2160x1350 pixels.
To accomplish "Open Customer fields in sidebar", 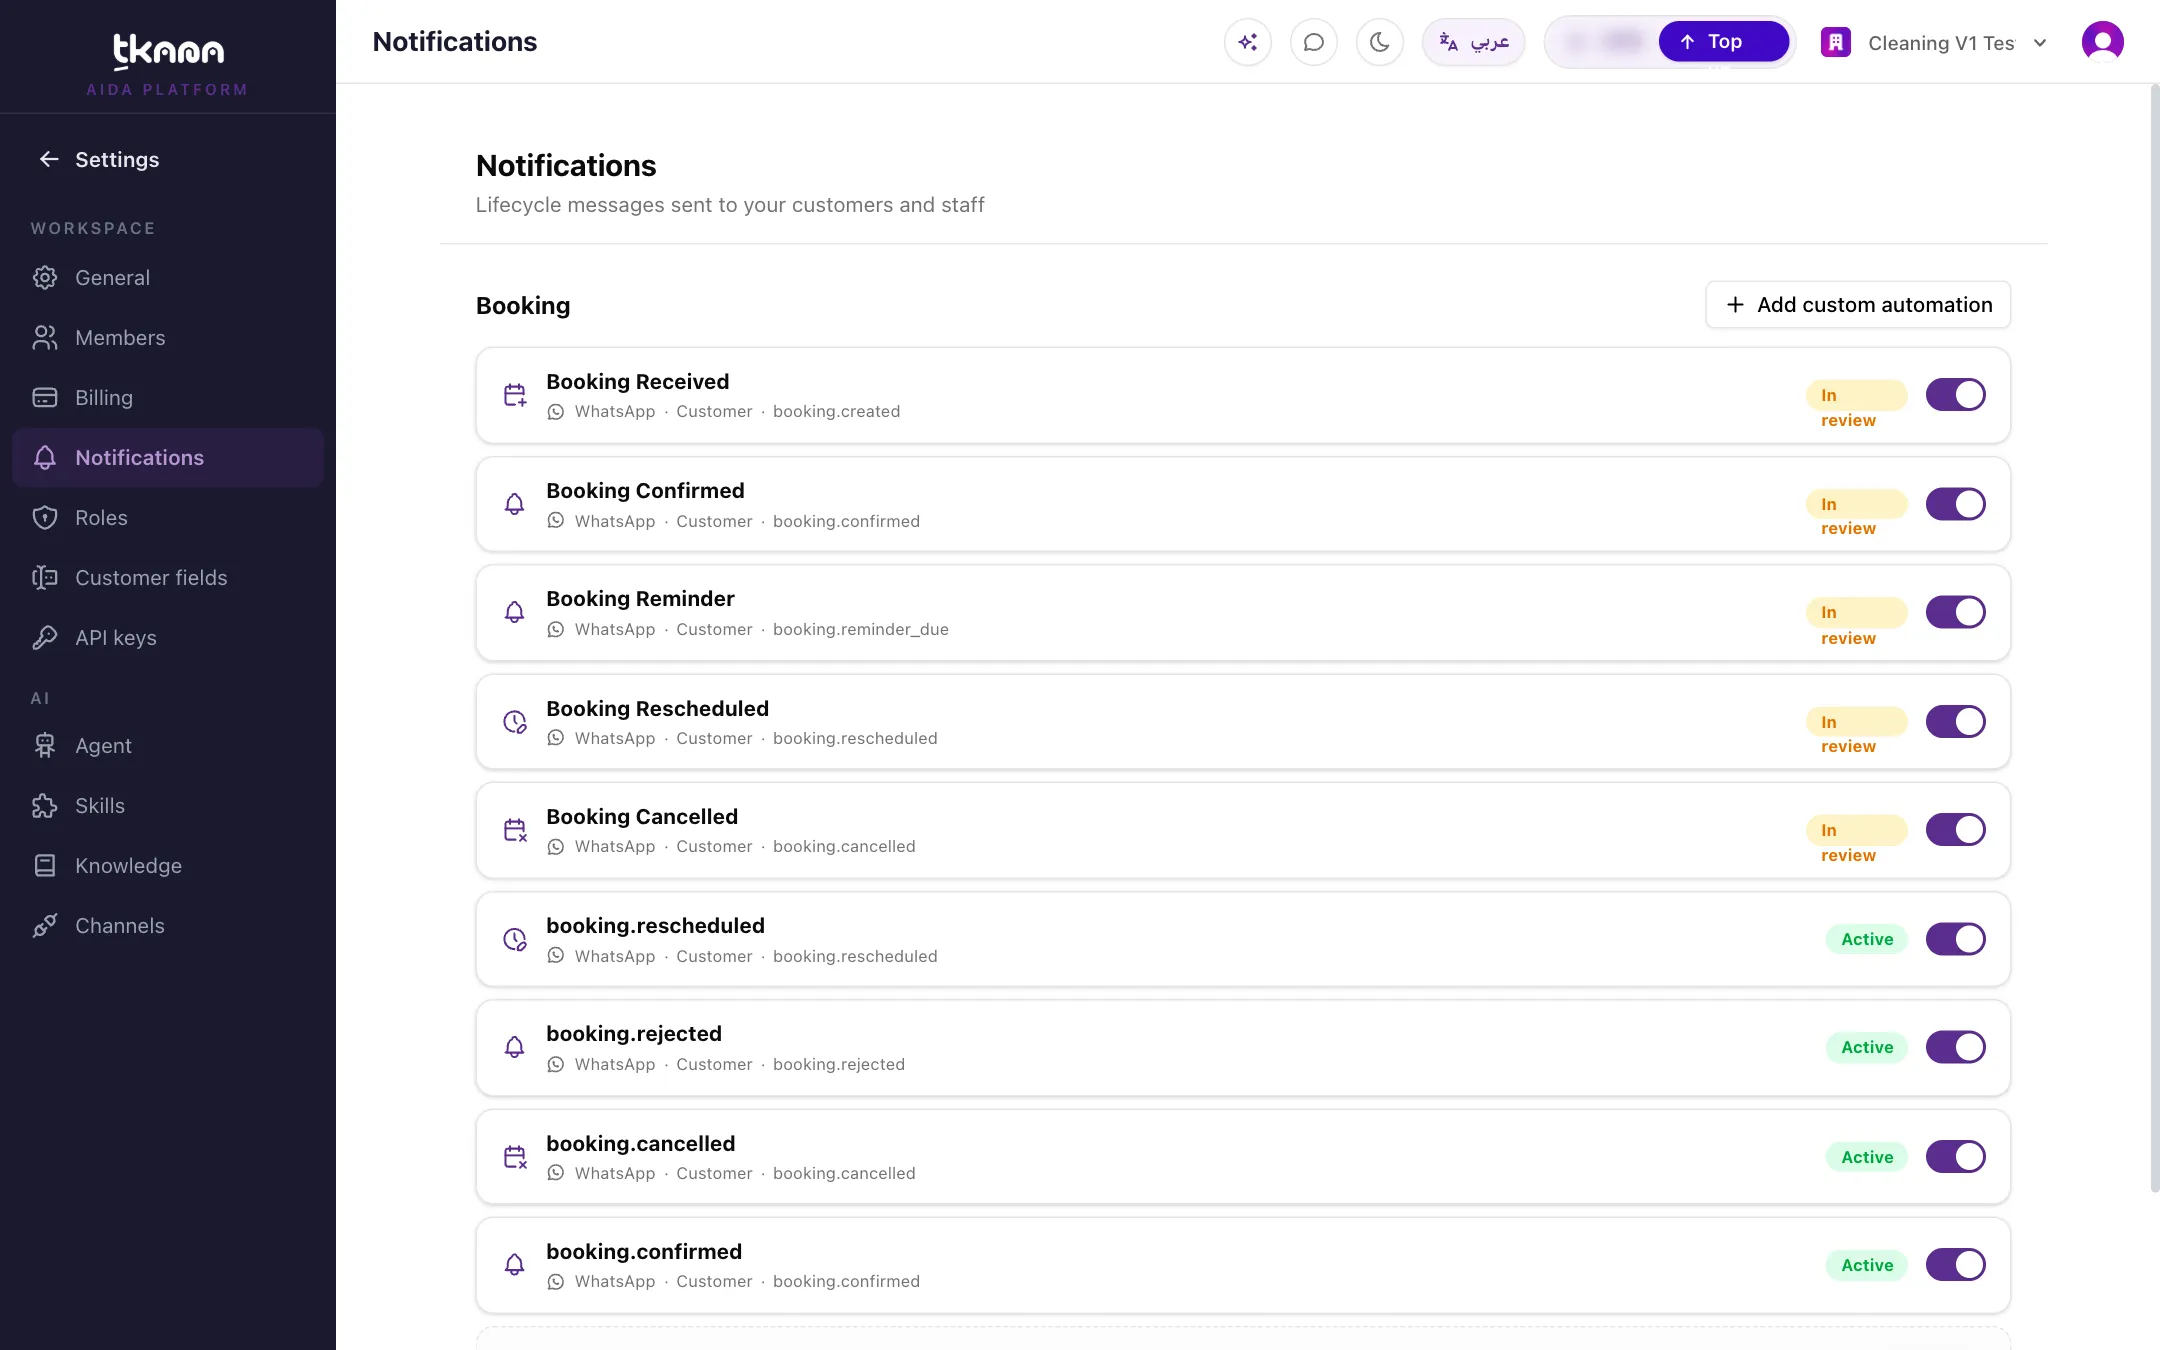I will [x=168, y=578].
